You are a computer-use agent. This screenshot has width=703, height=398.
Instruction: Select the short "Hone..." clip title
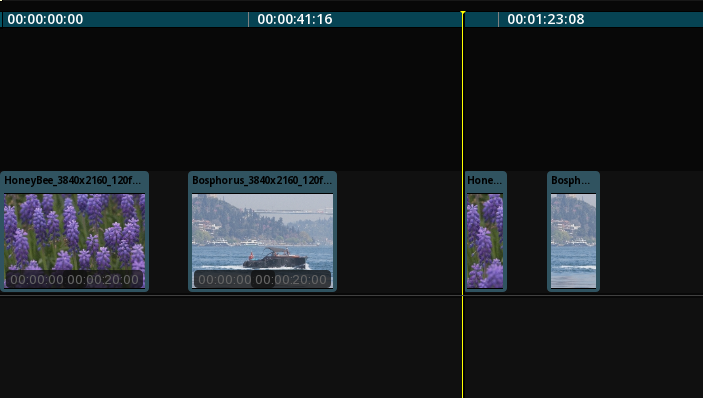pyautogui.click(x=485, y=180)
